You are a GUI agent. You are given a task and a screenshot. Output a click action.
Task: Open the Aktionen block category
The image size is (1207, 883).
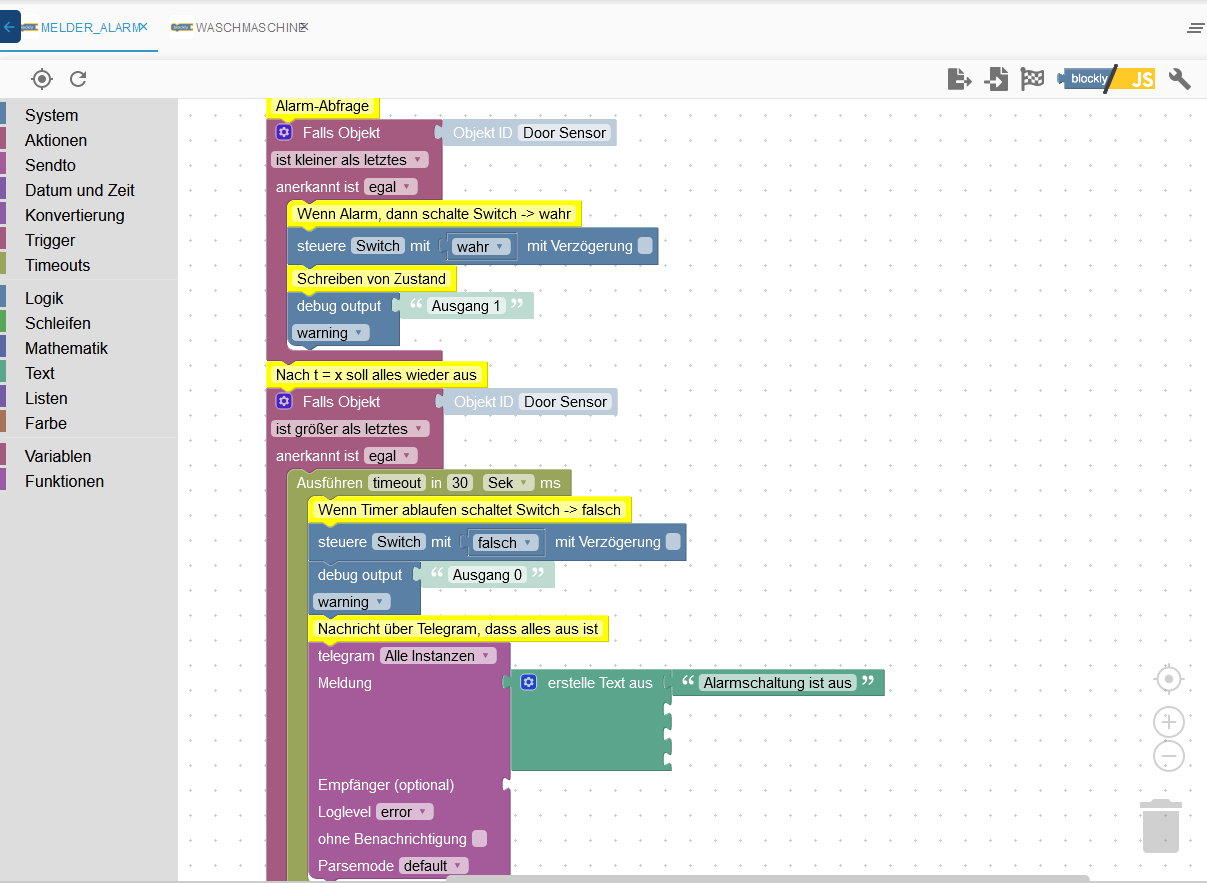coord(56,141)
